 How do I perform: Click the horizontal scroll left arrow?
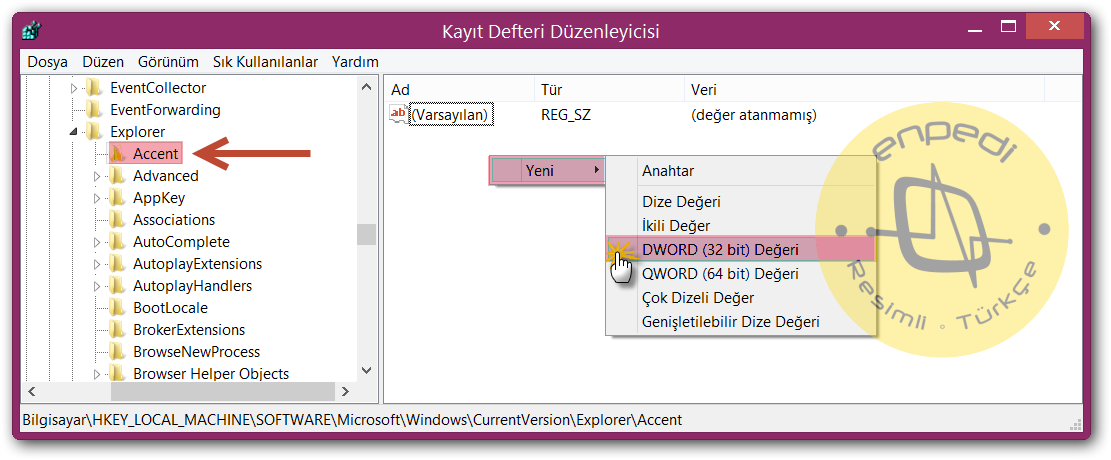[x=32, y=391]
